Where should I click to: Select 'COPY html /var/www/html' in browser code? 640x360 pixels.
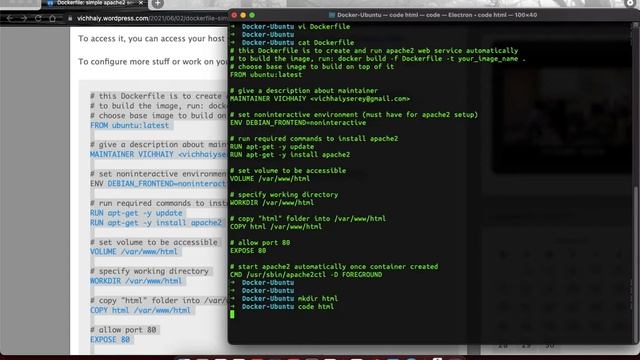[140, 310]
